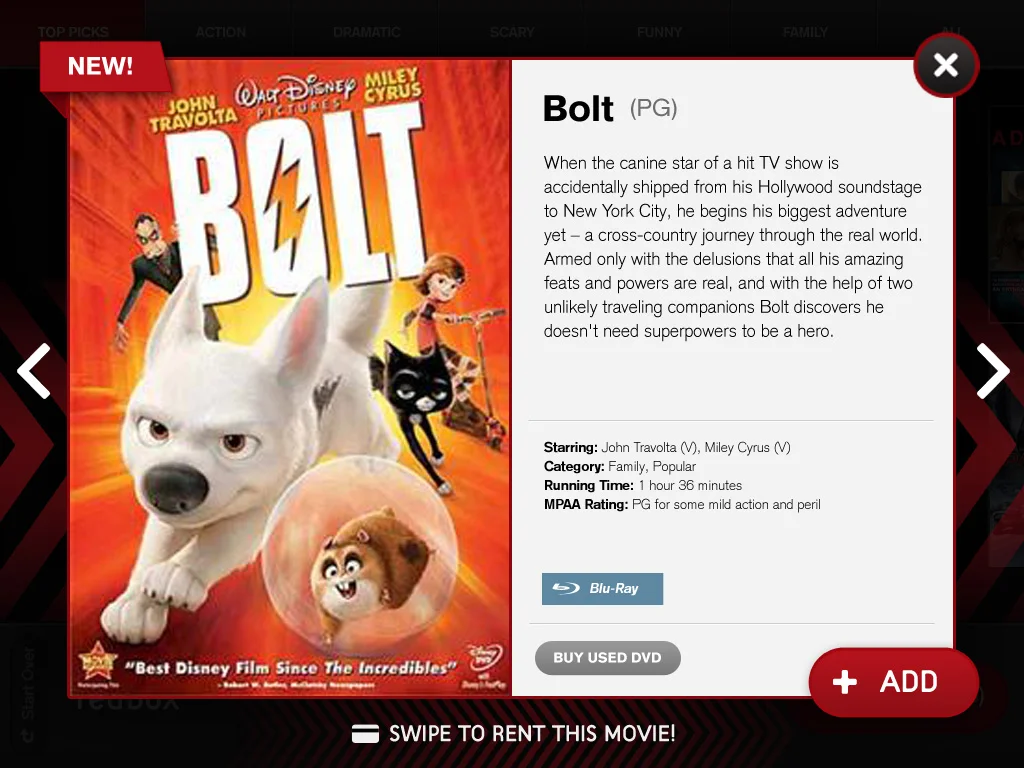Image resolution: width=1024 pixels, height=768 pixels.
Task: Tap the credit card swipe icon
Action: pos(365,734)
